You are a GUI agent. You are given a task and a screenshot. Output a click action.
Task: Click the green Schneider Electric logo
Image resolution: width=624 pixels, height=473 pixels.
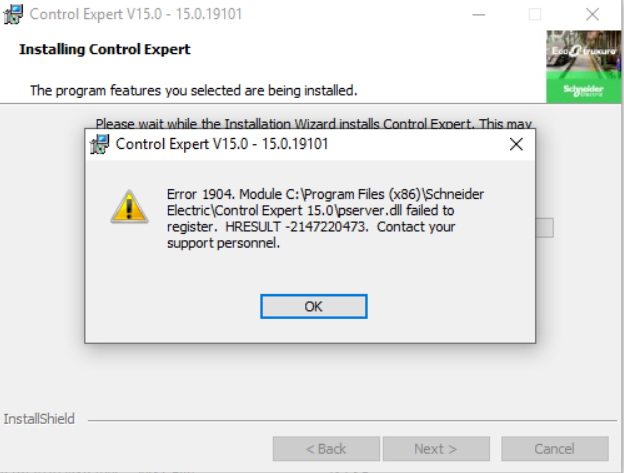click(x=583, y=90)
